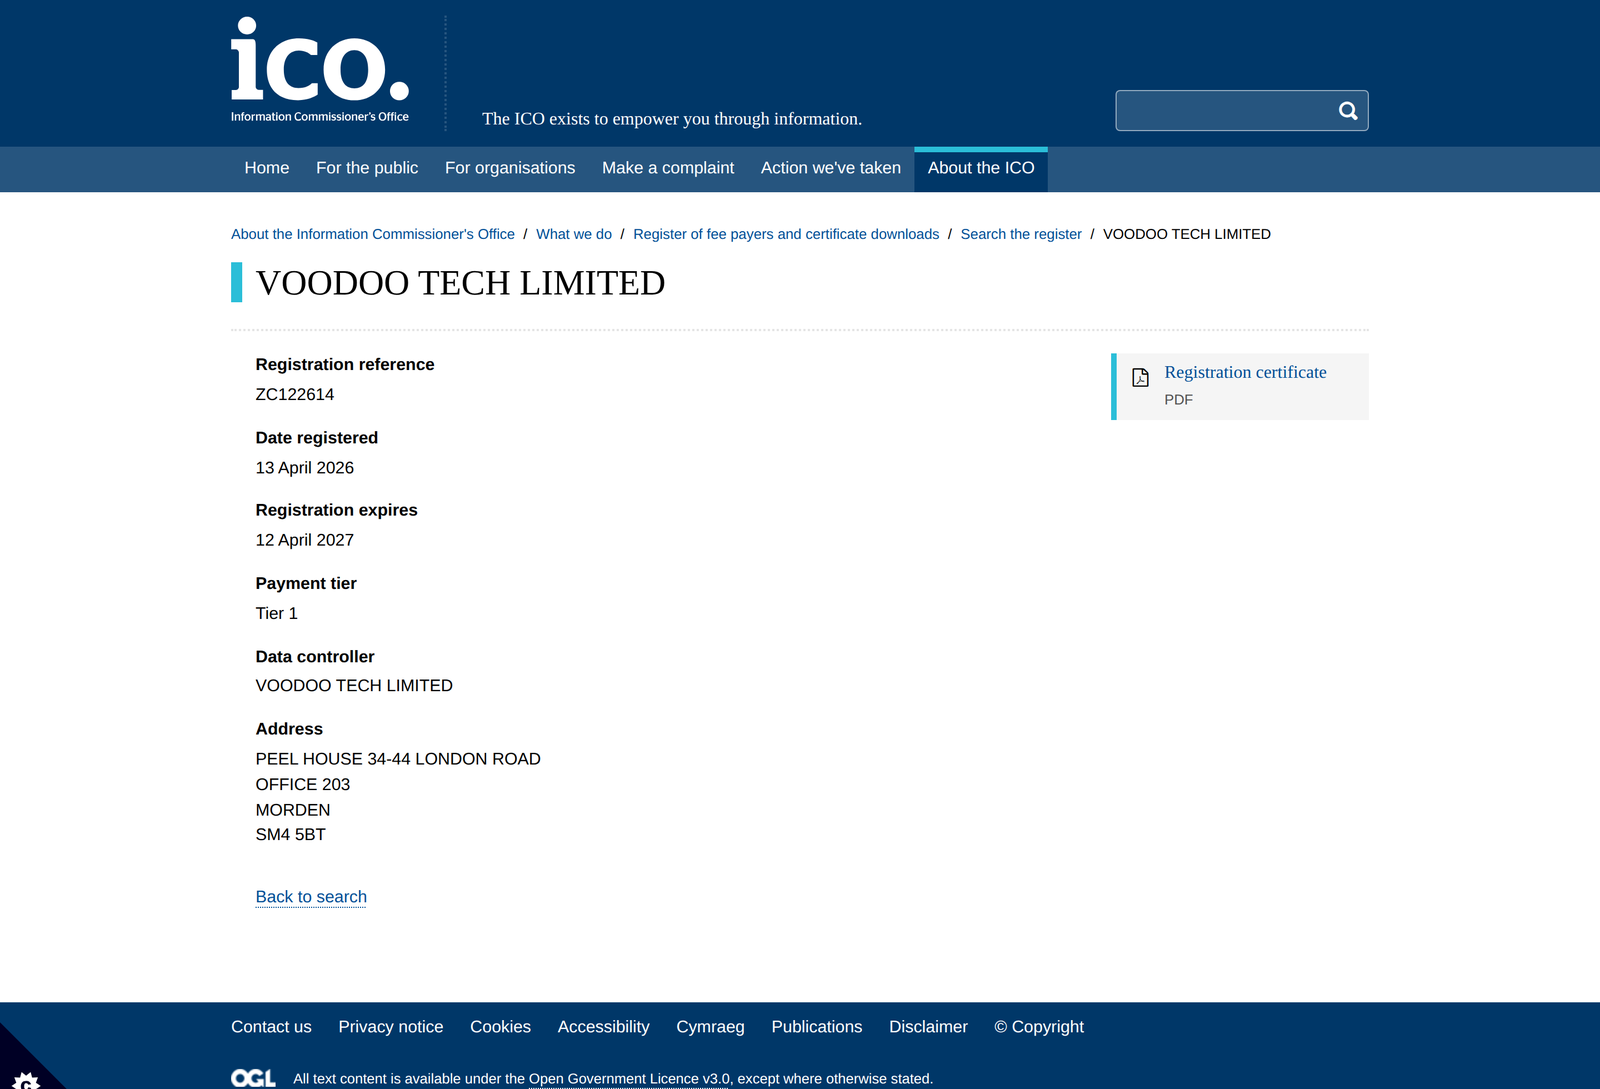The height and width of the screenshot is (1089, 1600).
Task: Click registration reference ZC122614
Action: point(295,394)
